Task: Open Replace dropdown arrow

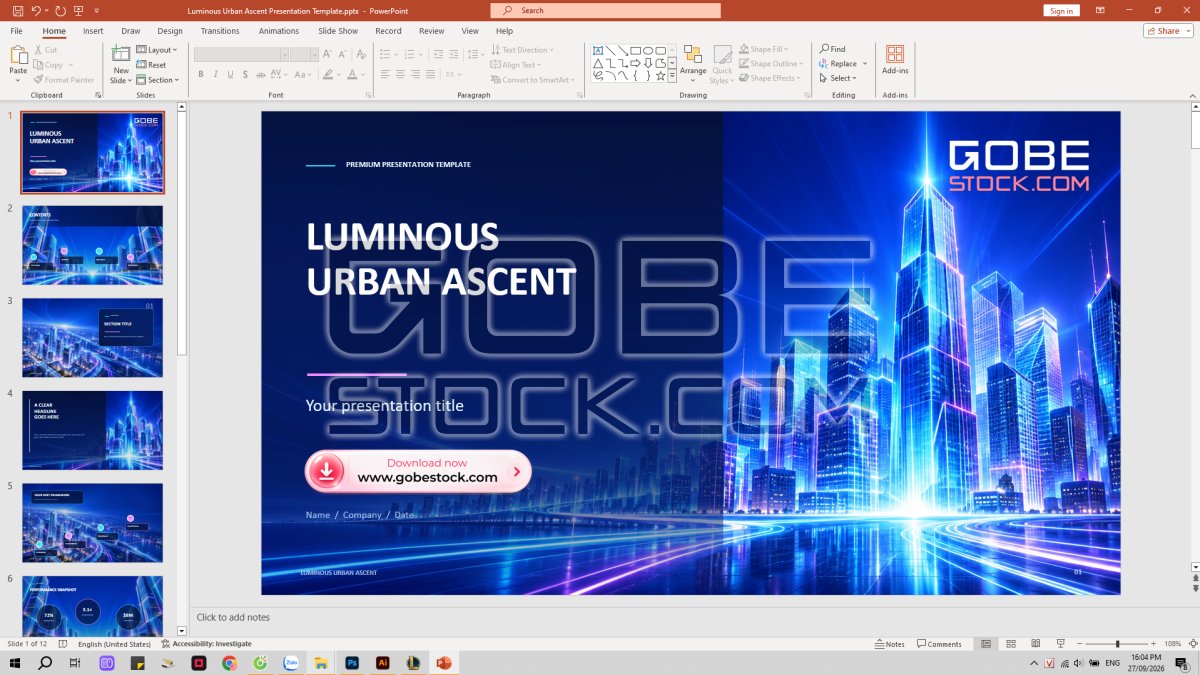Action: tap(865, 64)
